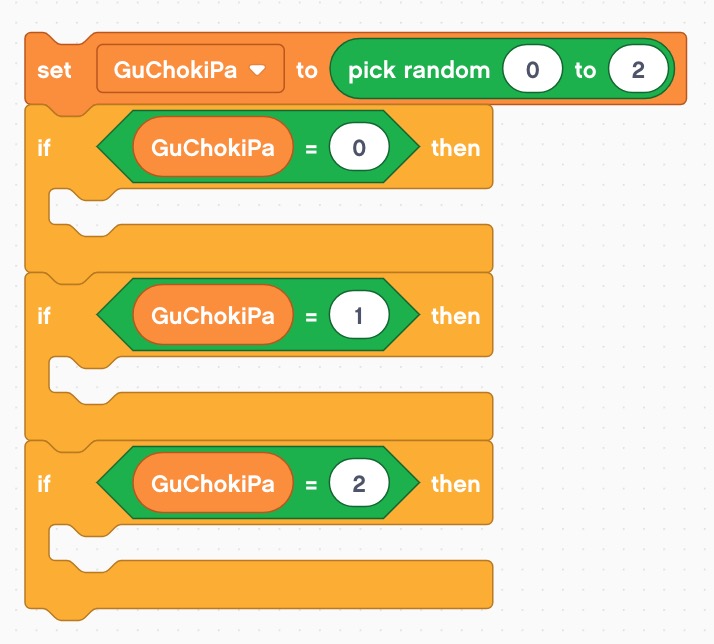The image size is (714, 644).
Task: Edit the maximum value 2 in pick random
Action: pyautogui.click(x=638, y=70)
